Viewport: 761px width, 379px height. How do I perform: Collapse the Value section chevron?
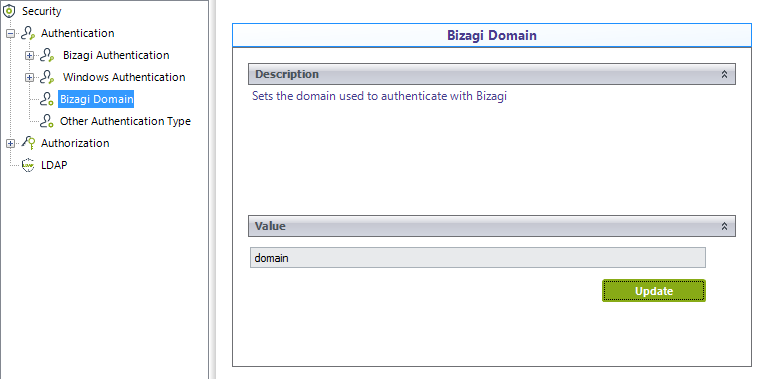[724, 226]
